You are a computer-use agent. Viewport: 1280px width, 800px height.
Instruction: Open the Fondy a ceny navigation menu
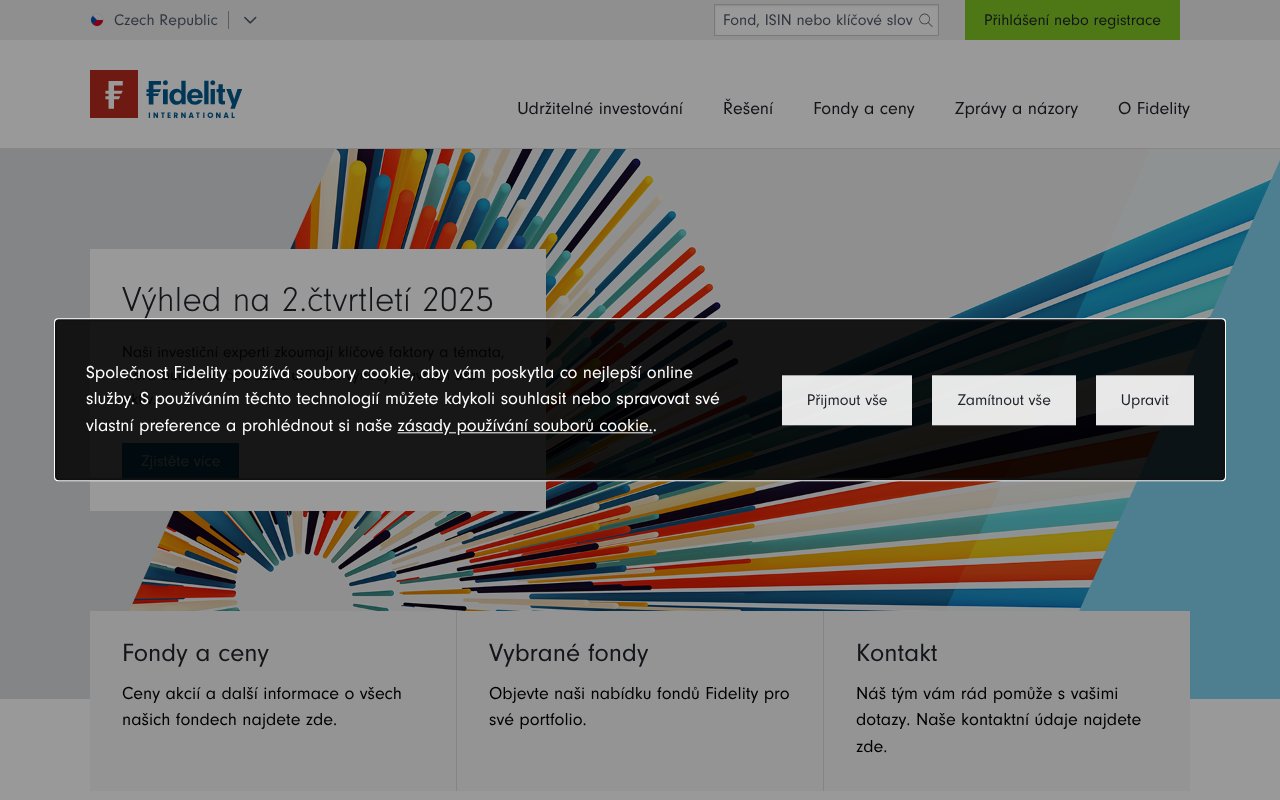click(x=862, y=108)
